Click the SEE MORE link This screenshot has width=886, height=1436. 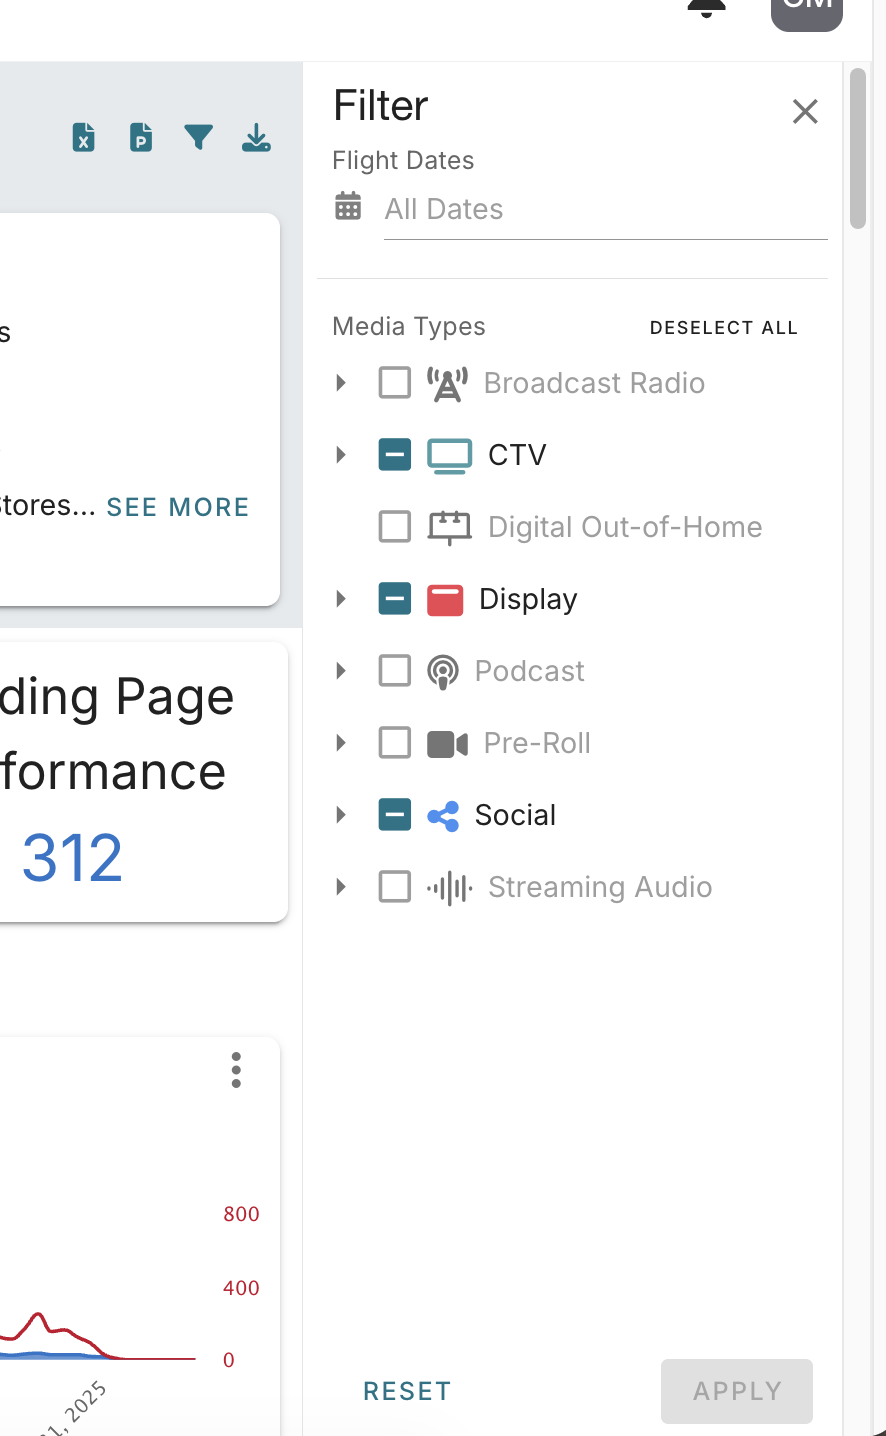pos(178,507)
